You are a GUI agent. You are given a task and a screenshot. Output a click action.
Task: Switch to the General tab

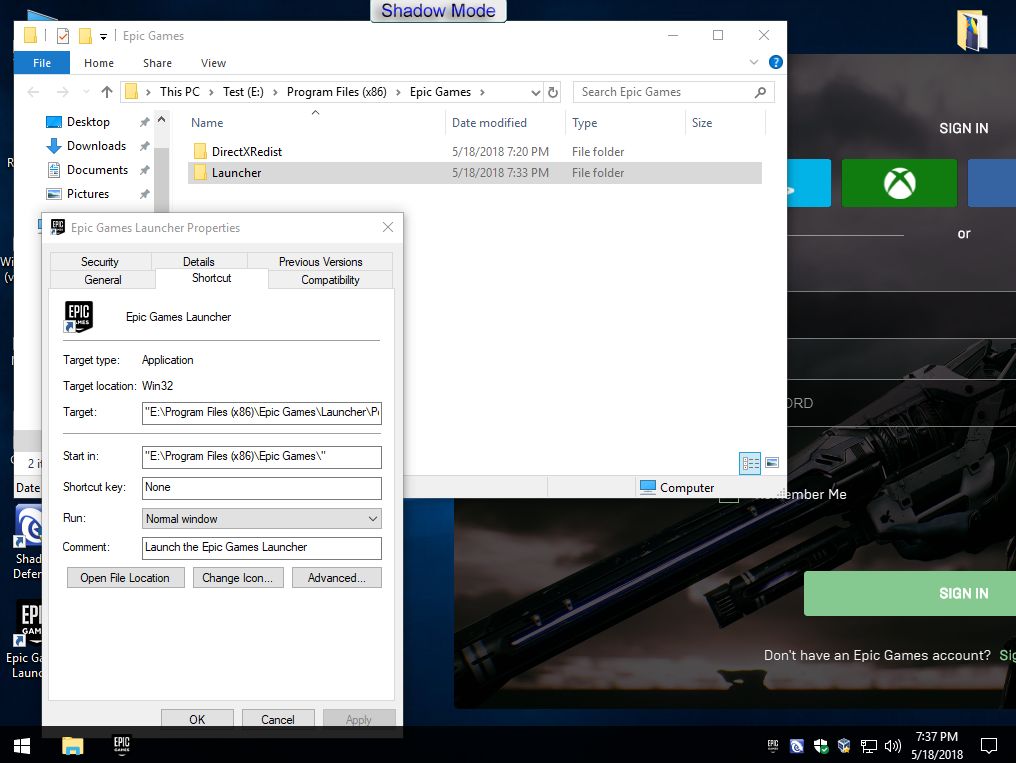tap(102, 280)
